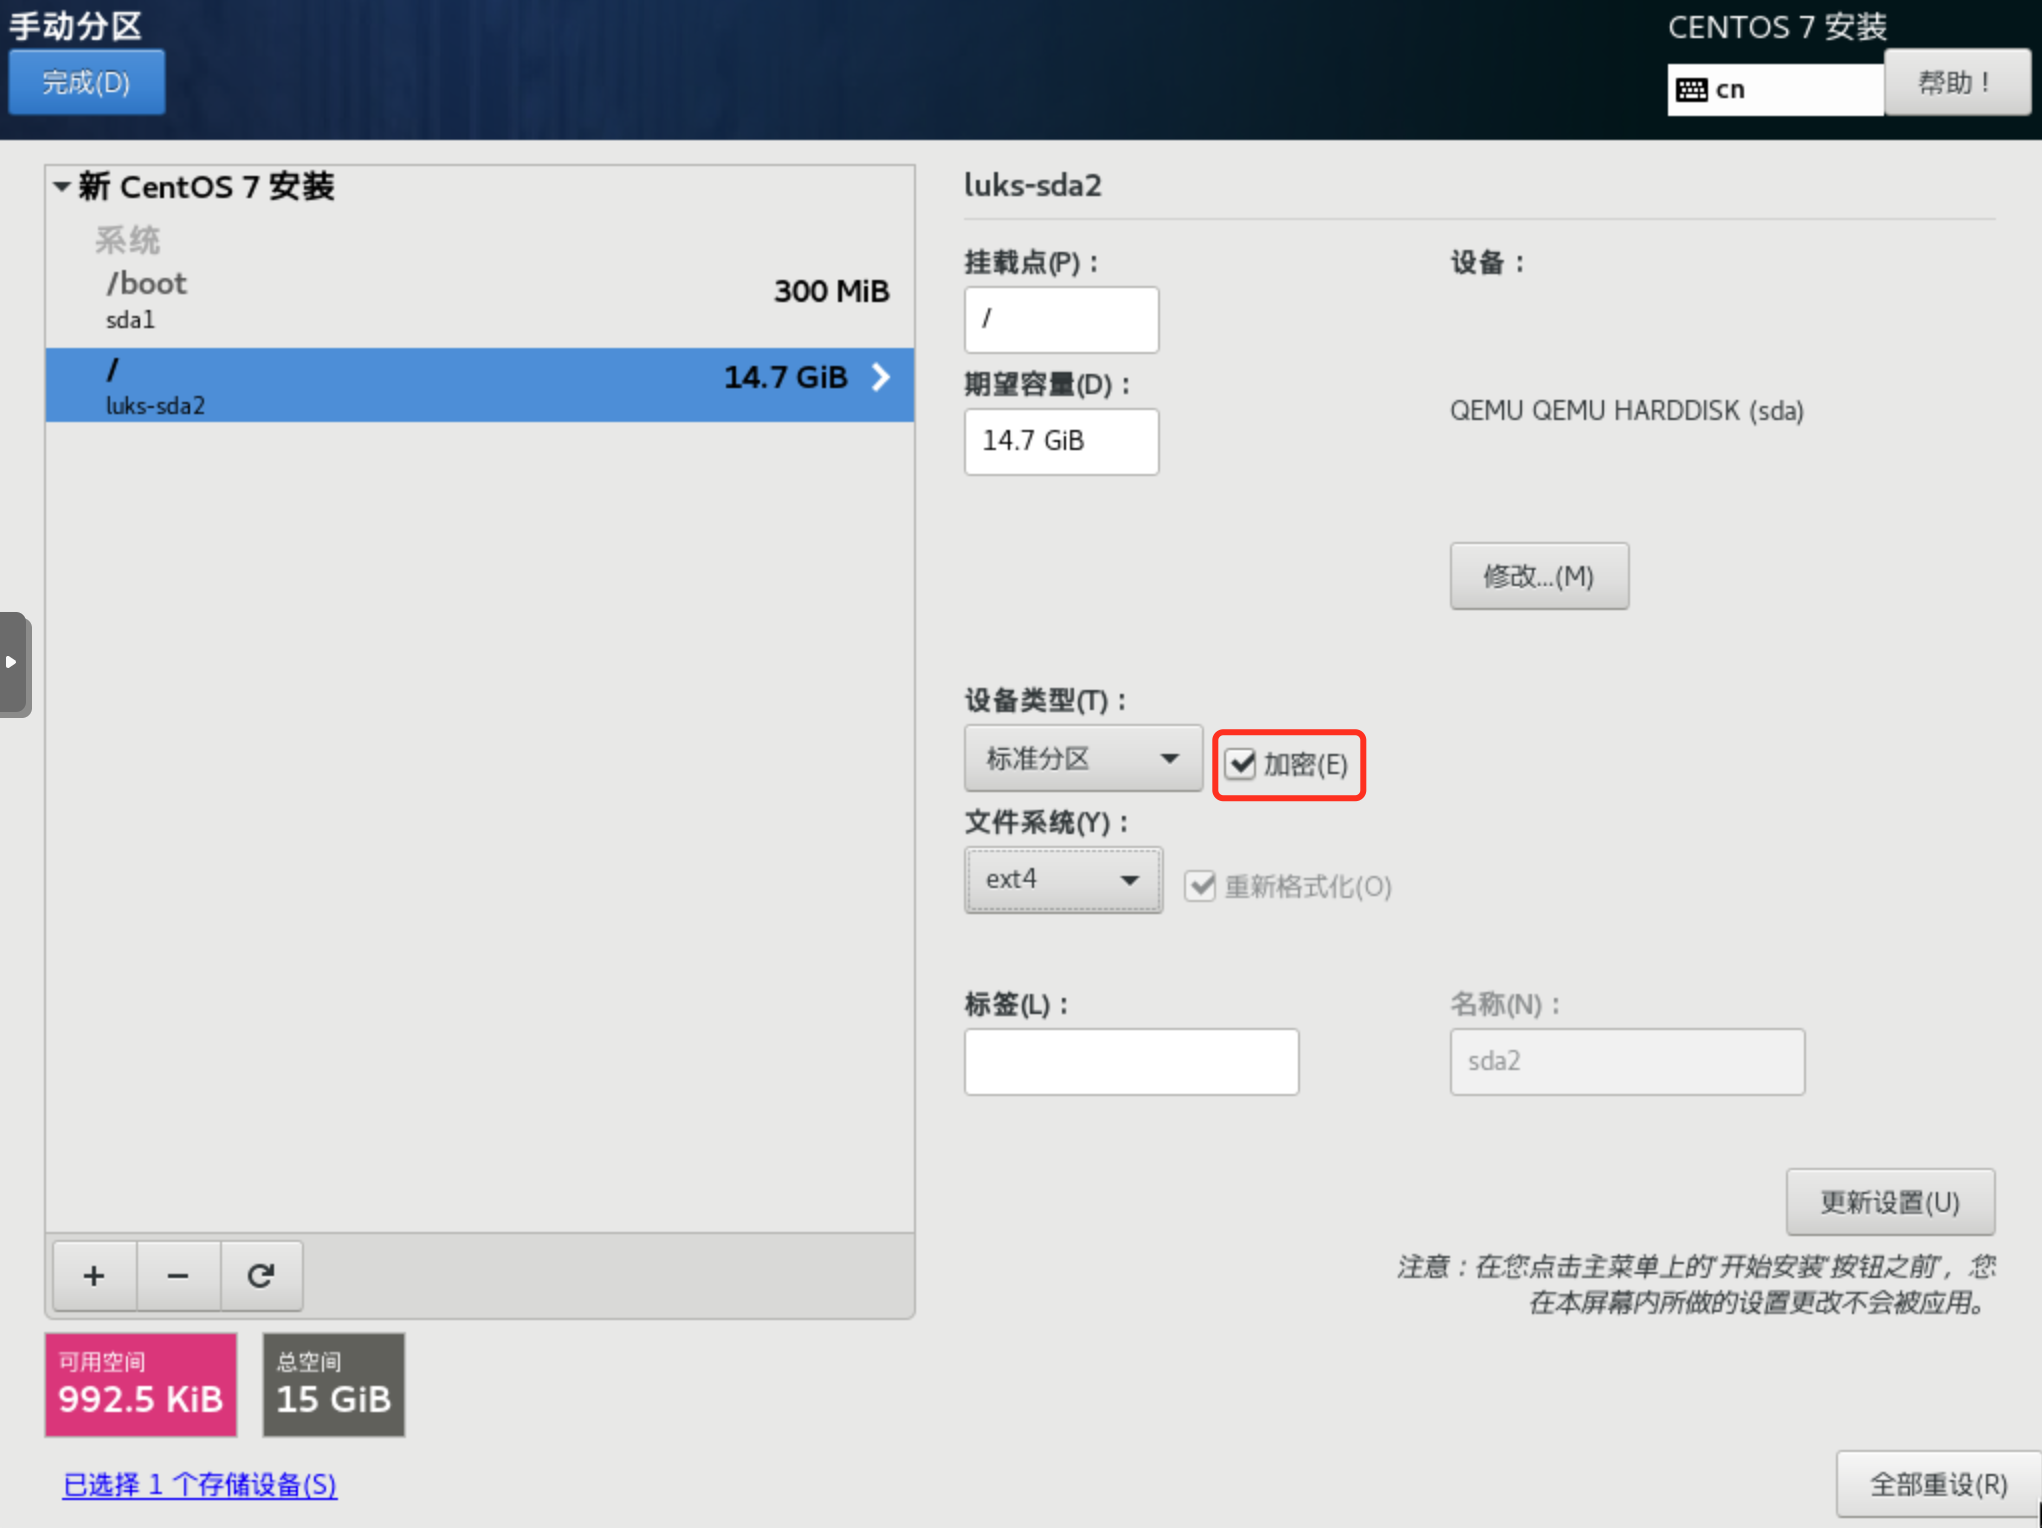Click the QEMU QEMU HARDDISK (sda) text
The width and height of the screenshot is (2042, 1528).
(1627, 411)
